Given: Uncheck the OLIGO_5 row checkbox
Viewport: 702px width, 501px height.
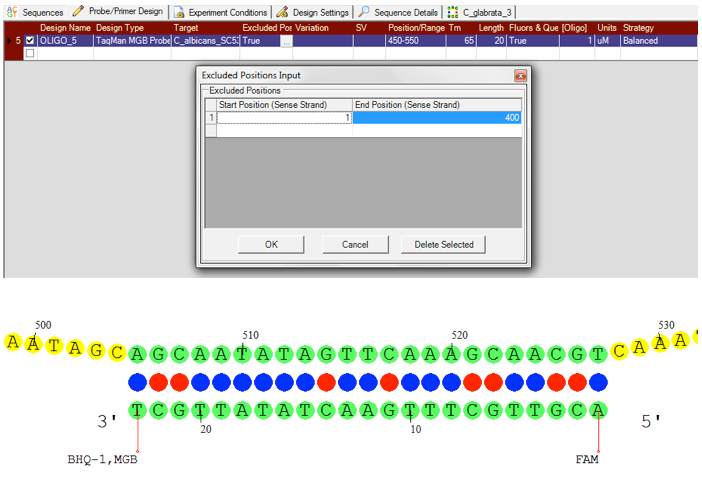Looking at the screenshot, I should click(x=29, y=41).
